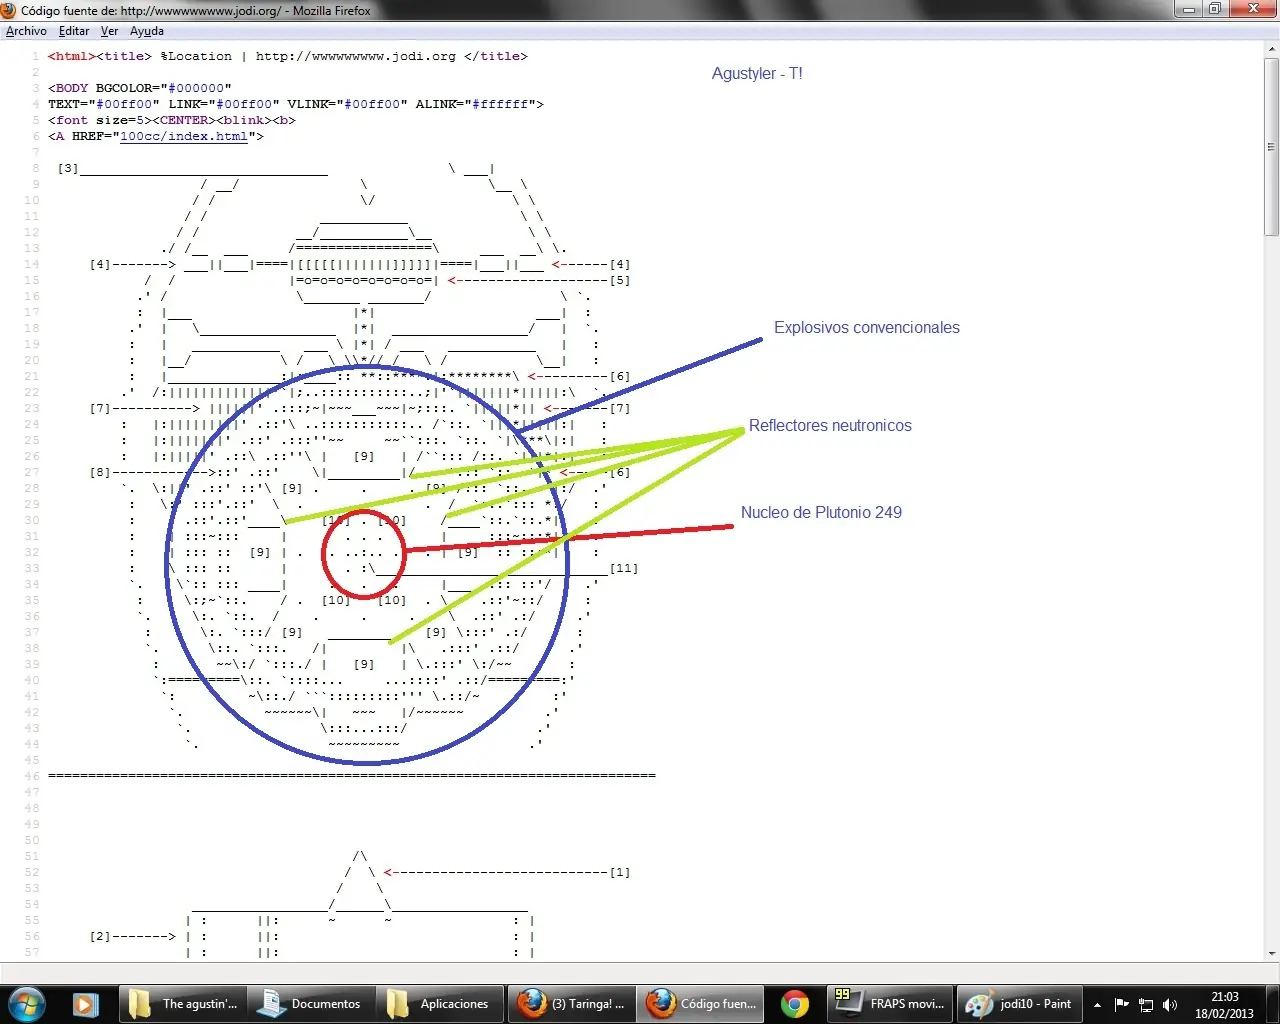Open the Archivo menu

tap(26, 31)
